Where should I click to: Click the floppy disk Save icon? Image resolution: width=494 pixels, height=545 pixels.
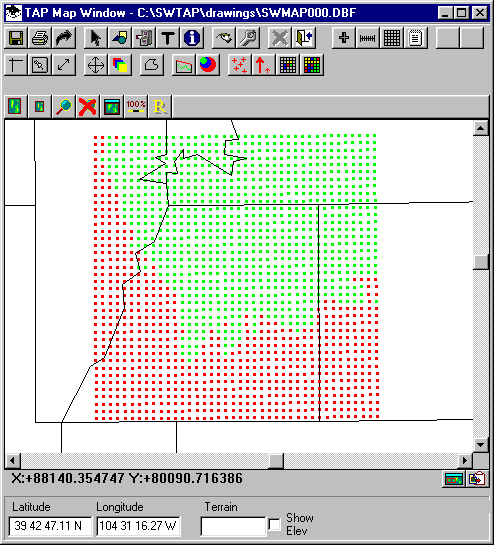[x=16, y=38]
